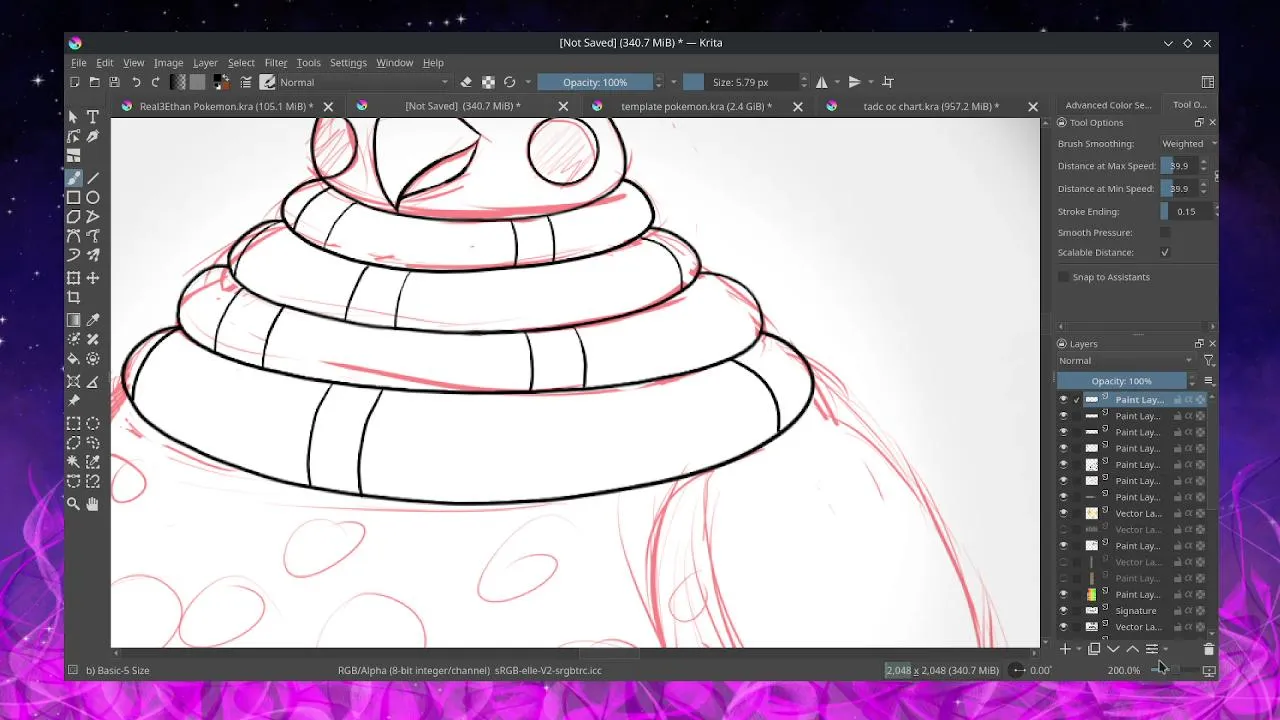Open the toolbar blending mode dropdown

coord(364,82)
